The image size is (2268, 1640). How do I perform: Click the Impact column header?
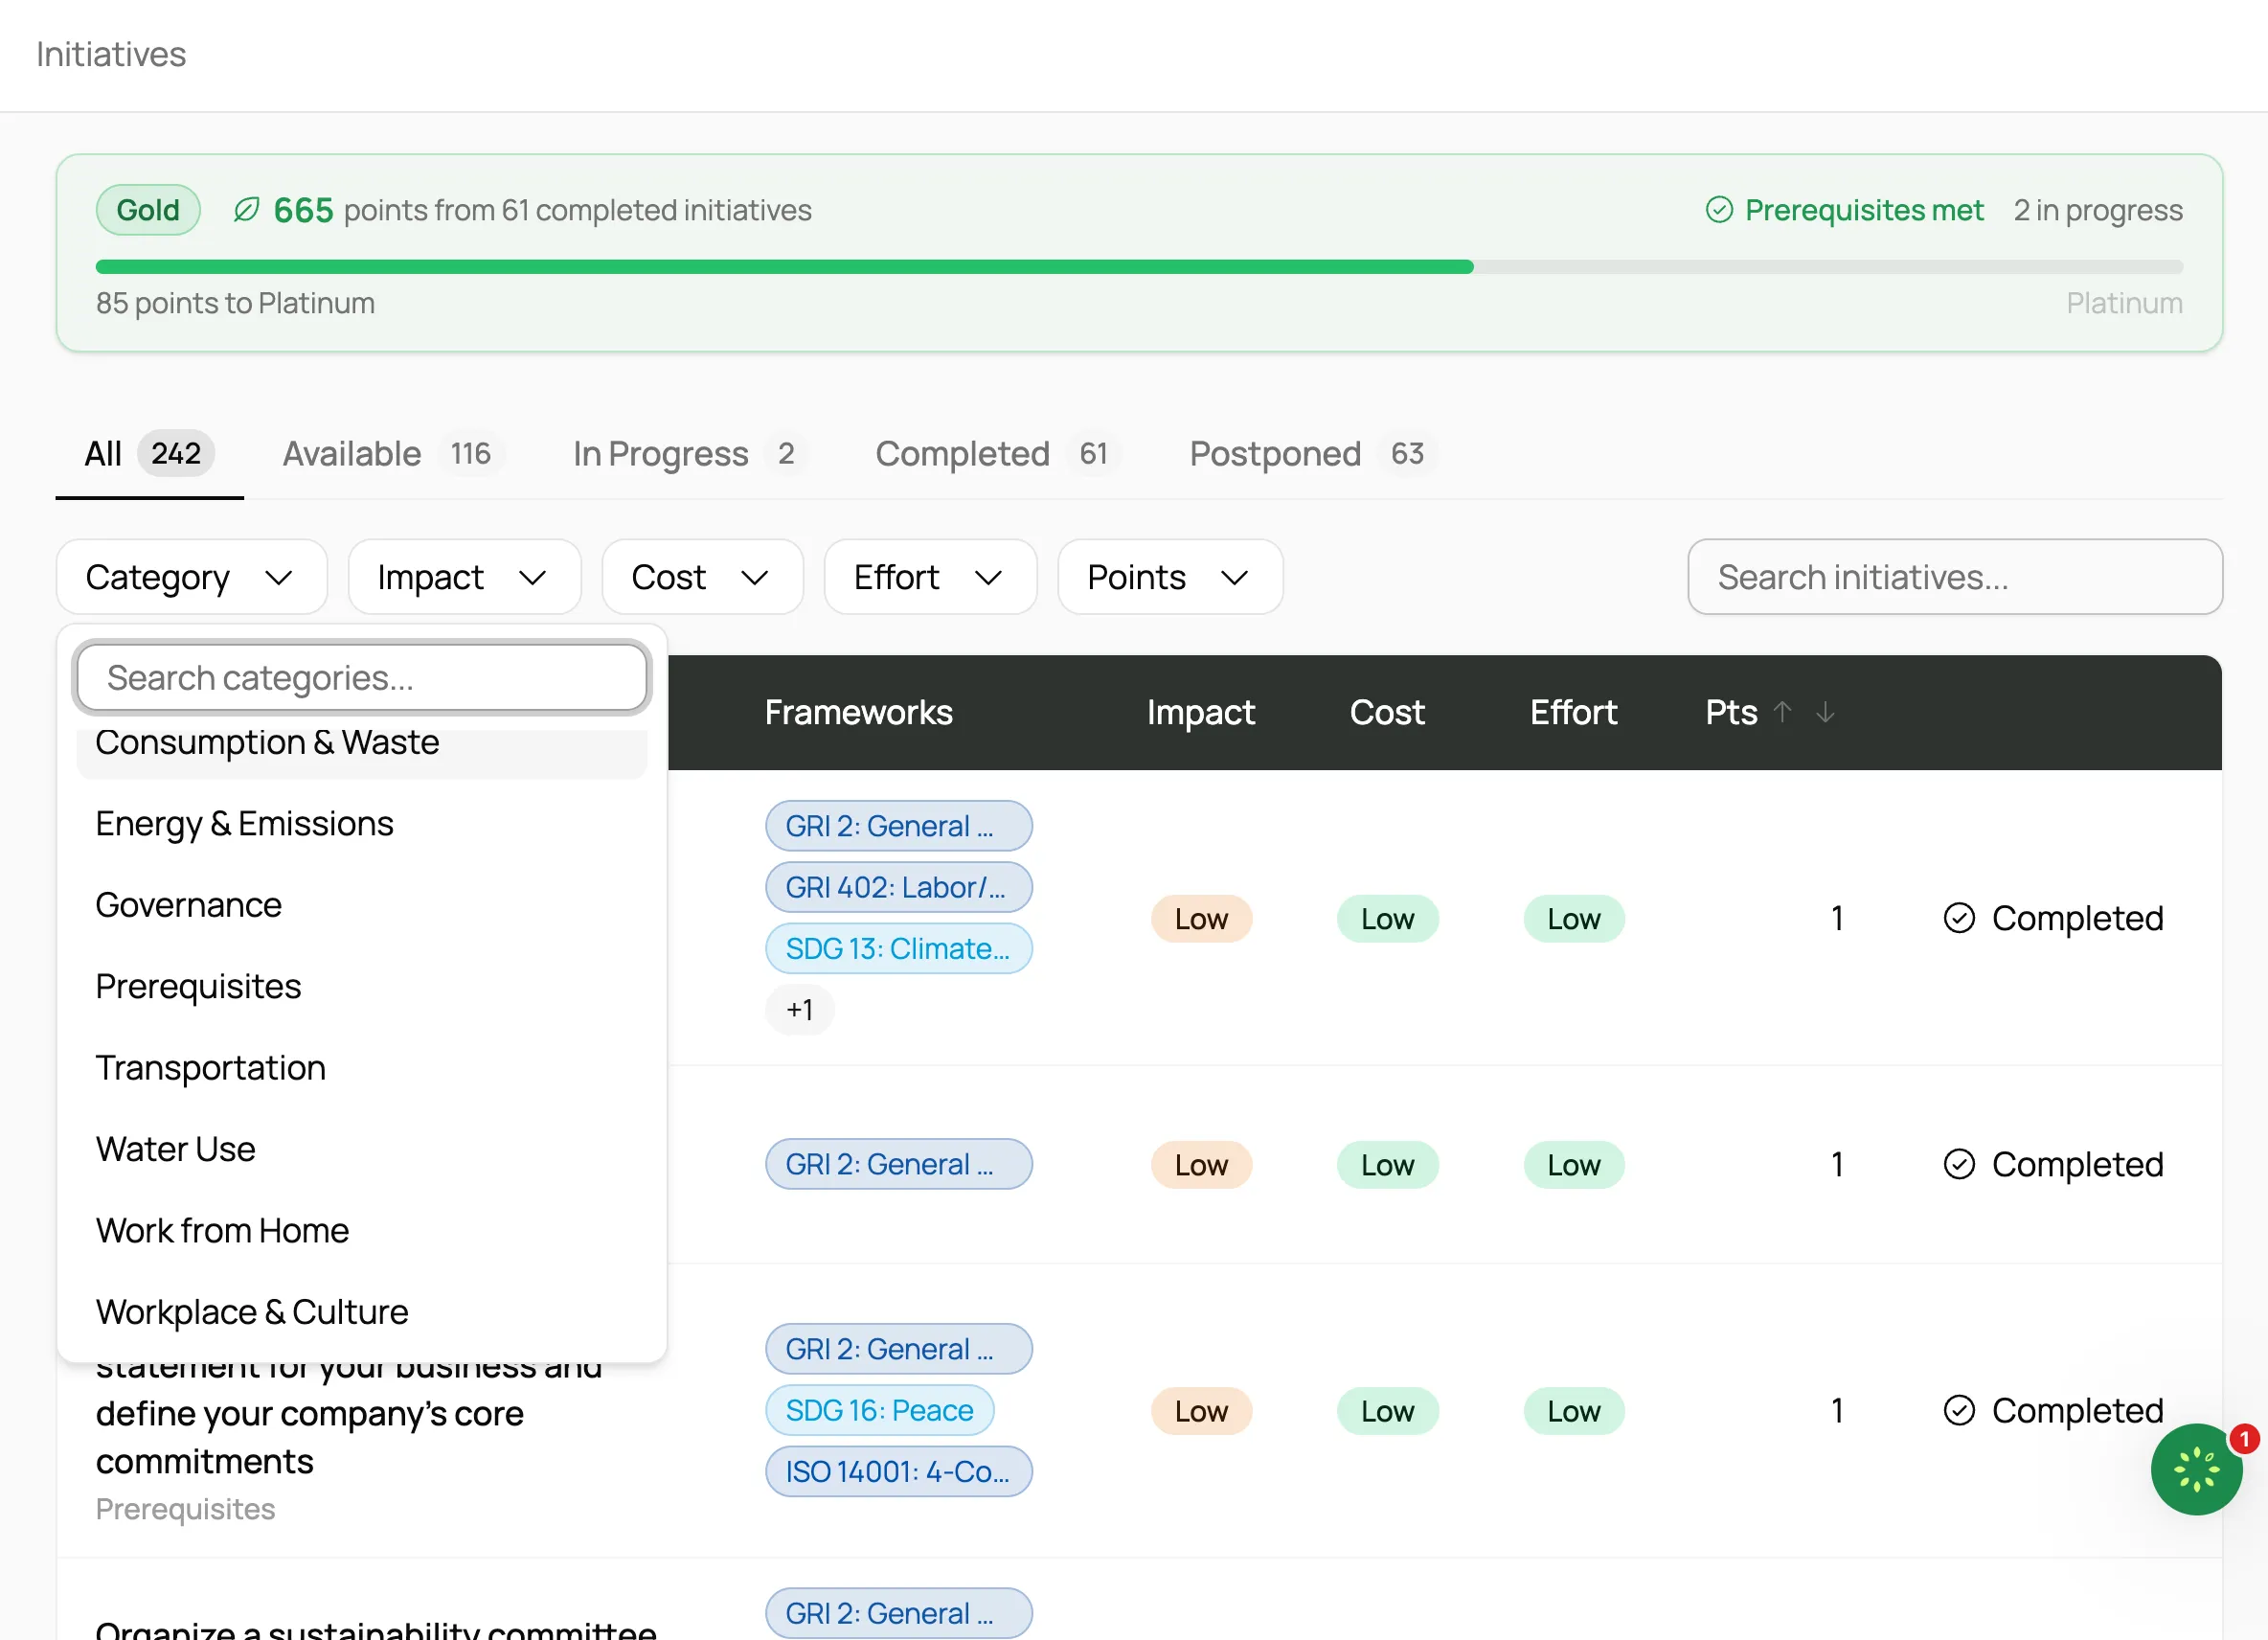pos(1200,712)
